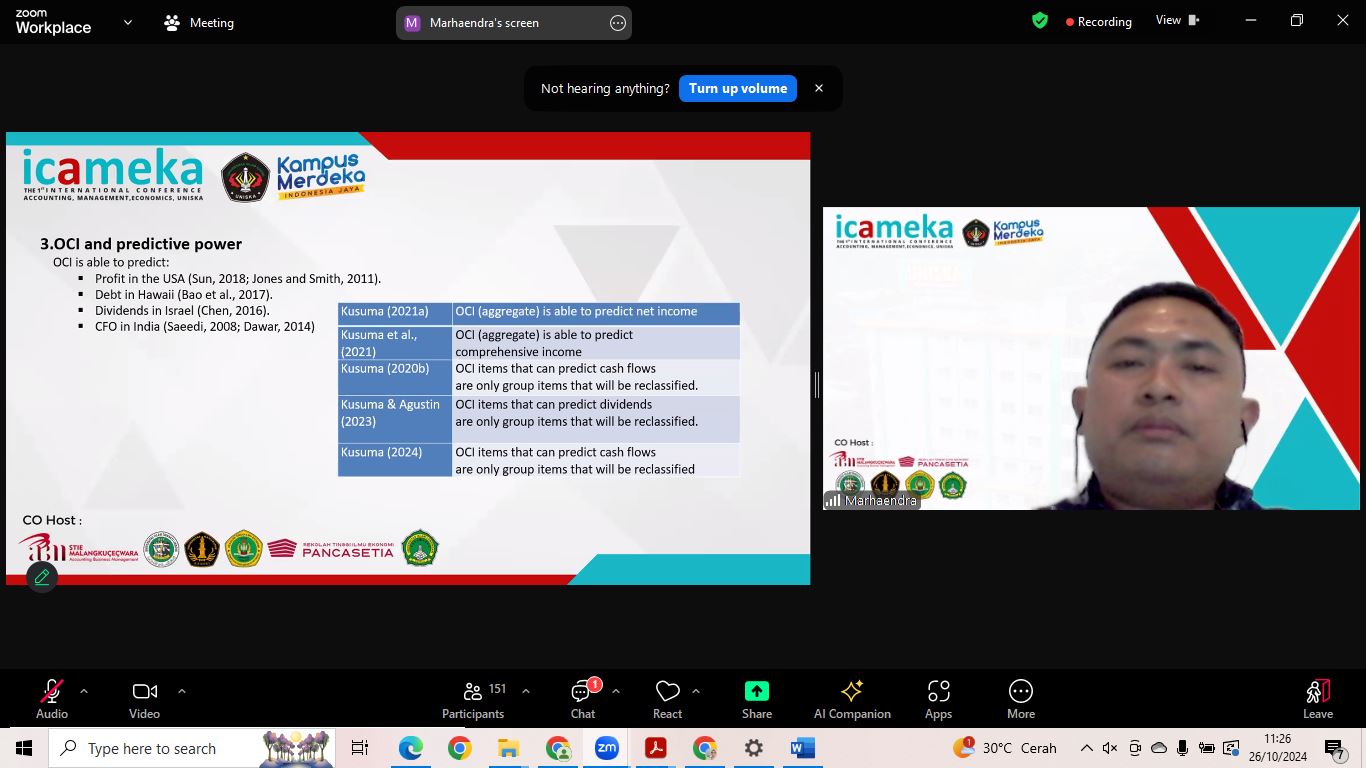The height and width of the screenshot is (768, 1366).
Task: Open the Apps panel
Action: coord(938,698)
